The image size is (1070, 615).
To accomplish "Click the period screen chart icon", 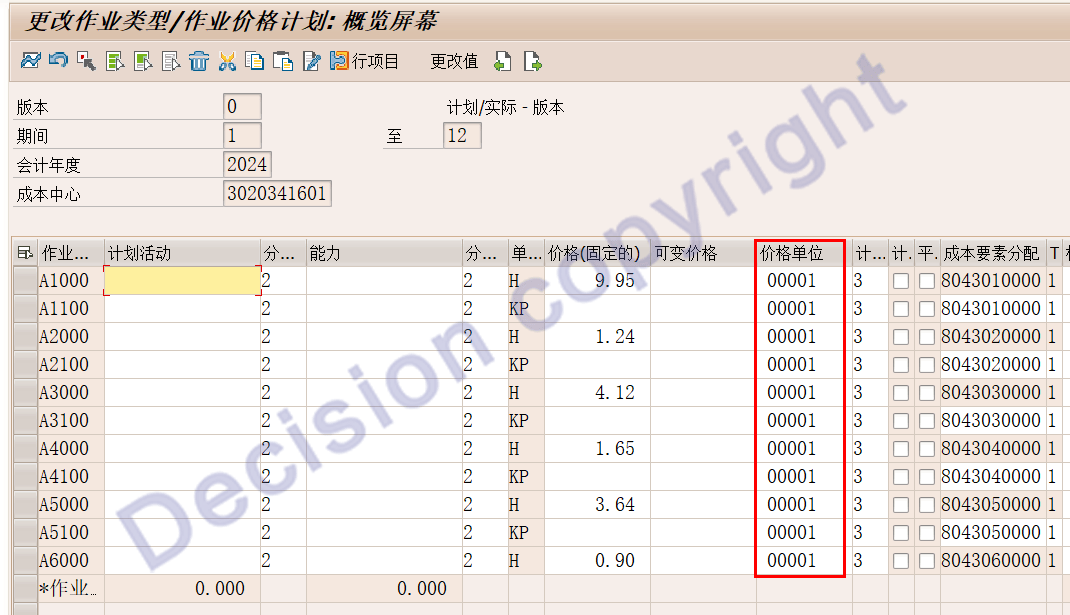I will click(x=30, y=61).
